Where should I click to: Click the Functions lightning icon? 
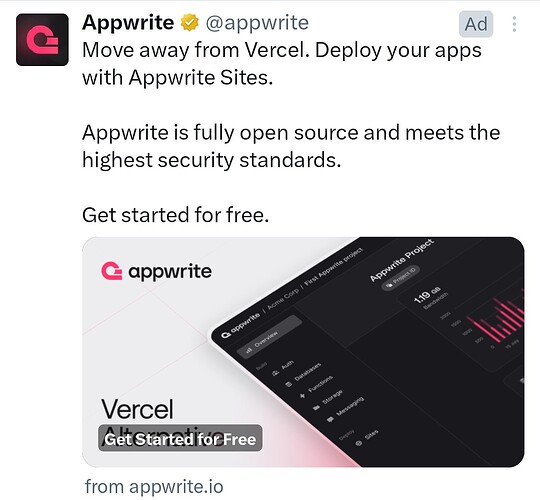303,396
